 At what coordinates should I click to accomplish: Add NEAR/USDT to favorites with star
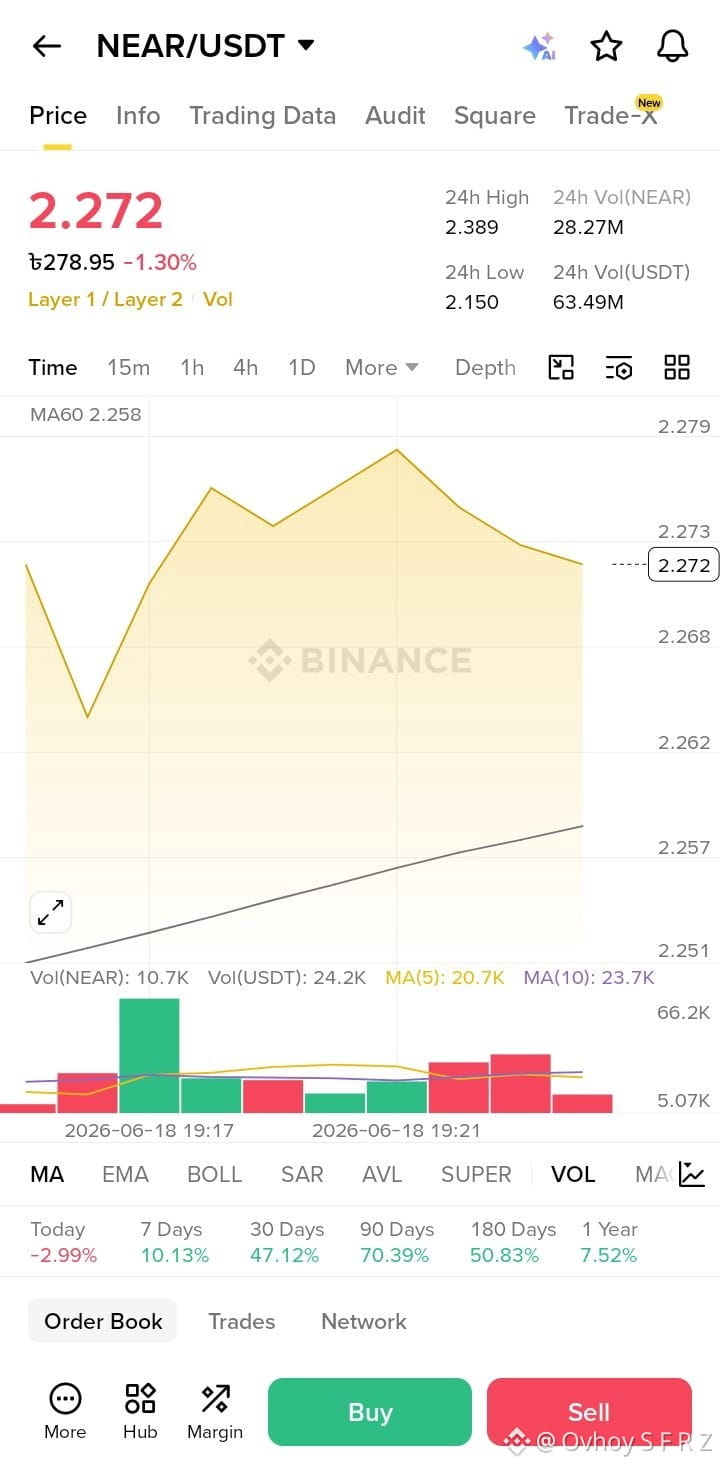(x=606, y=46)
